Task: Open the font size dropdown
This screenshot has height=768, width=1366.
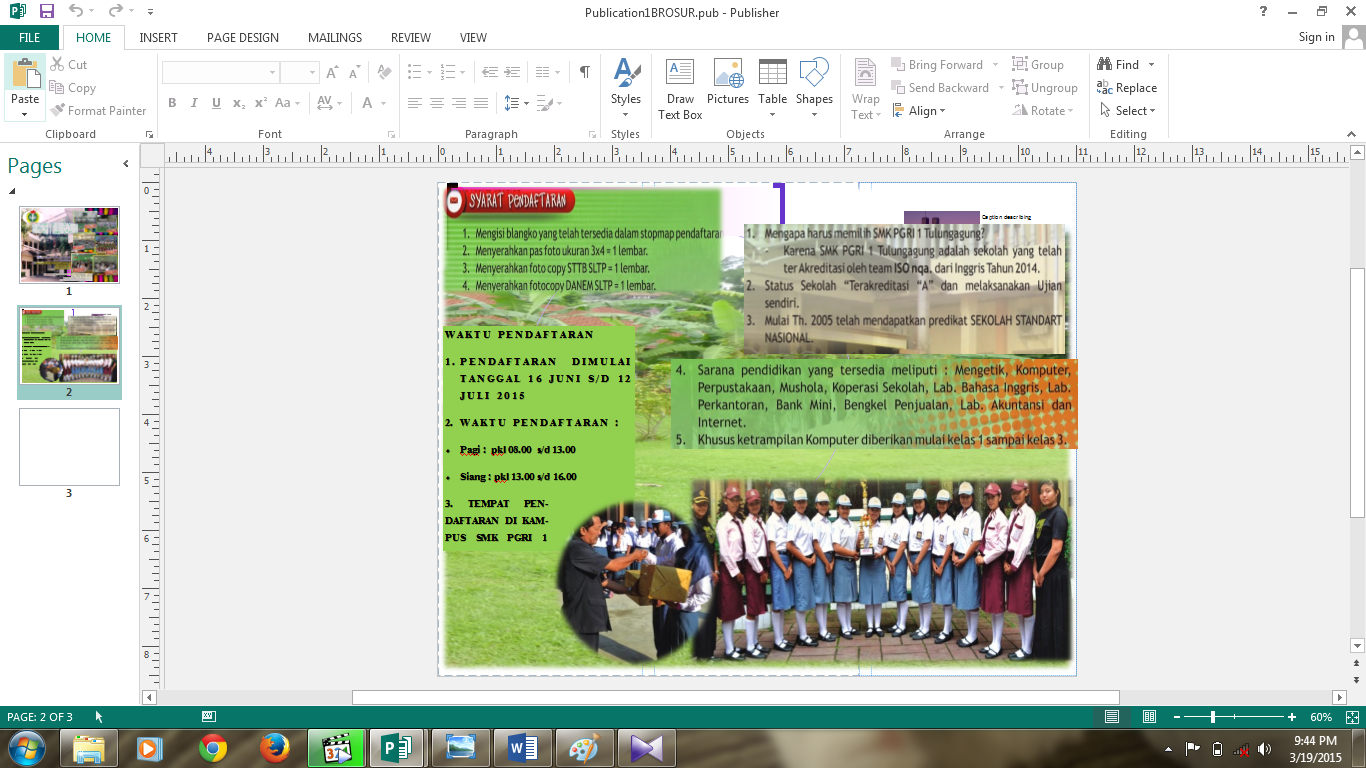Action: [312, 73]
